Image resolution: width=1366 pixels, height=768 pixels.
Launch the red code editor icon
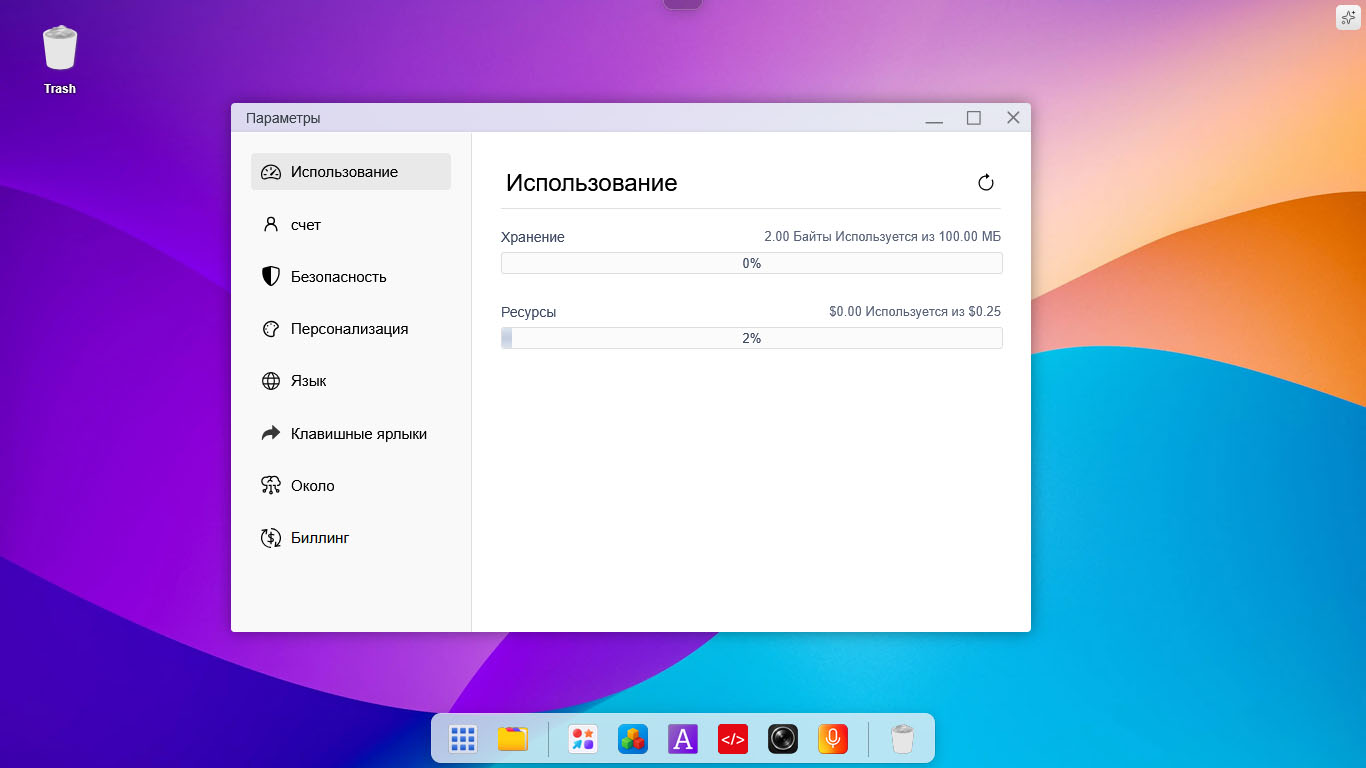[733, 739]
